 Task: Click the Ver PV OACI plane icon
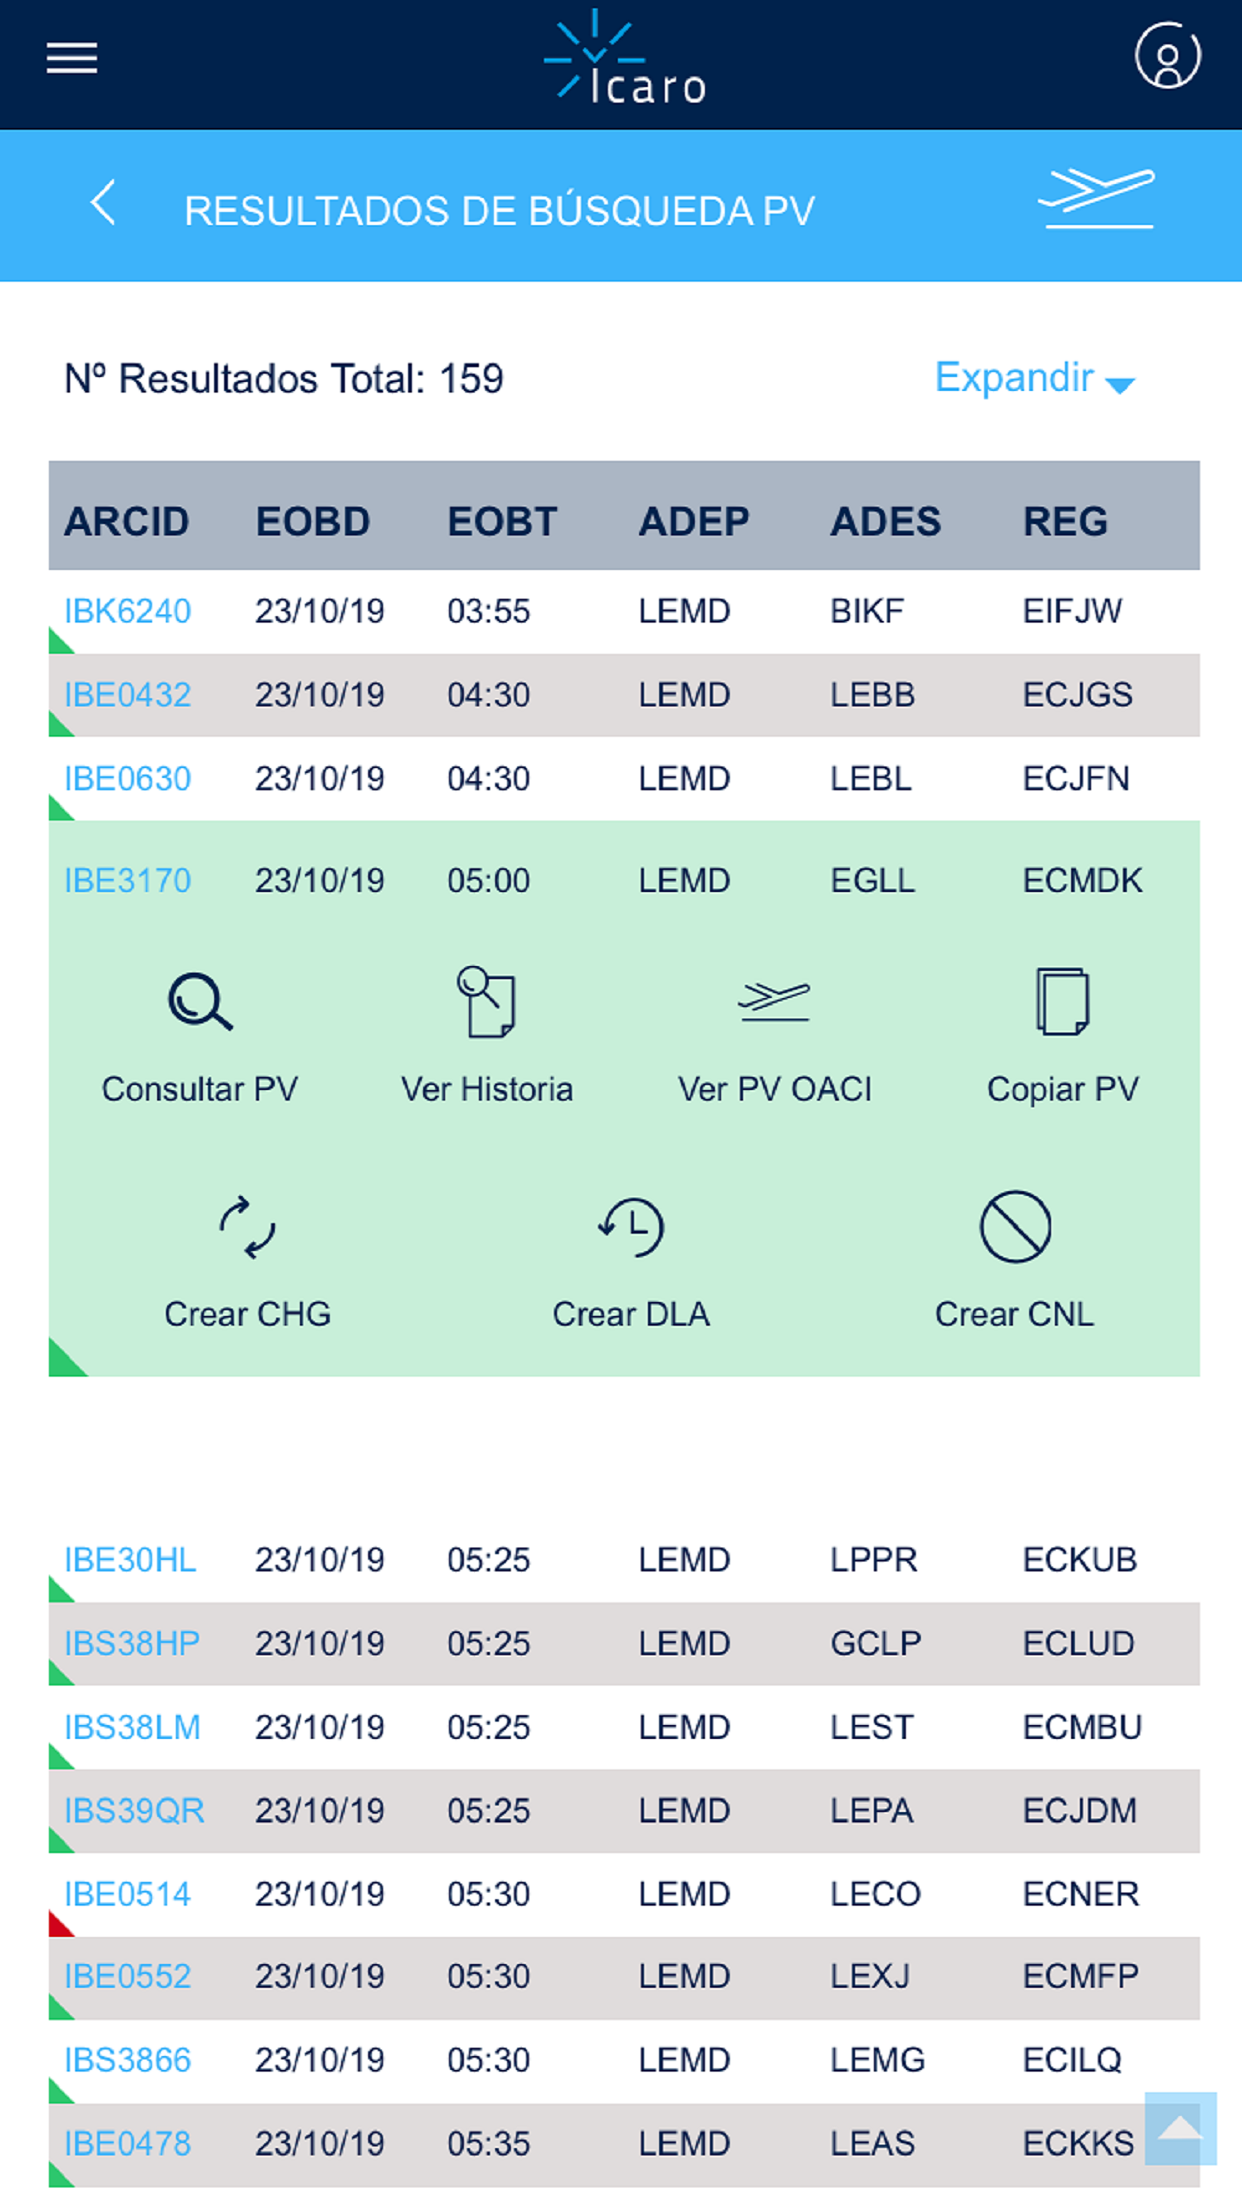[774, 1001]
